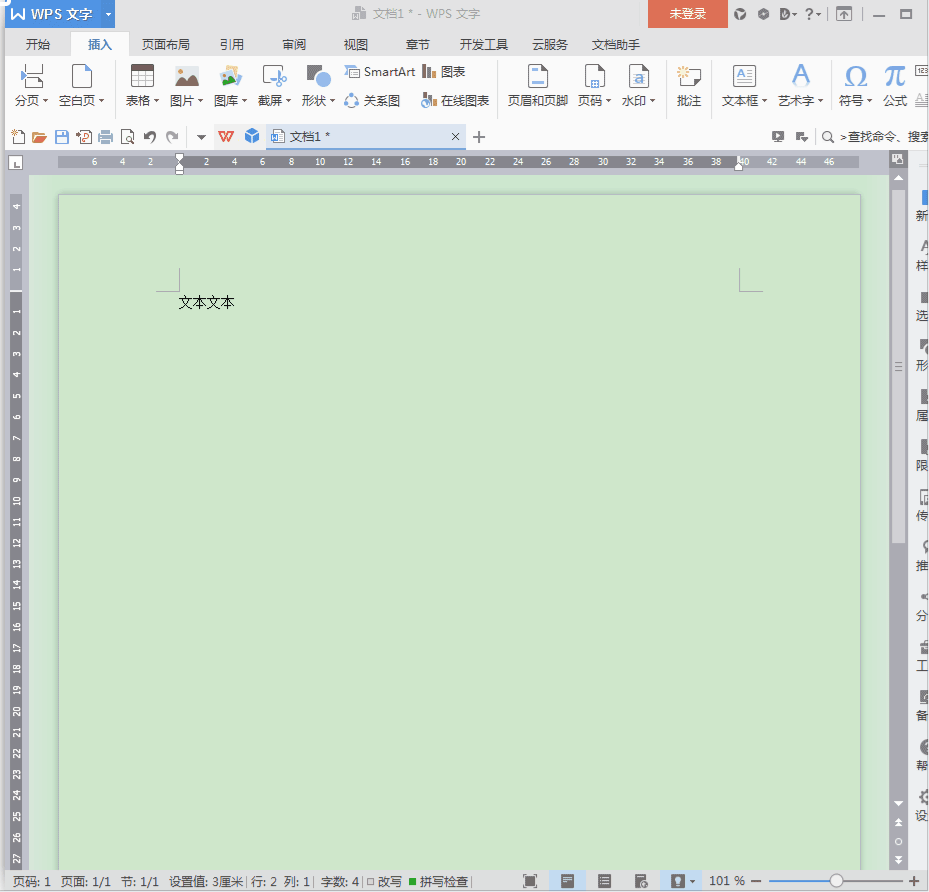This screenshot has height=892, width=929.
Task: Switch to the 页面布局 ribbon tab
Action: pos(165,44)
